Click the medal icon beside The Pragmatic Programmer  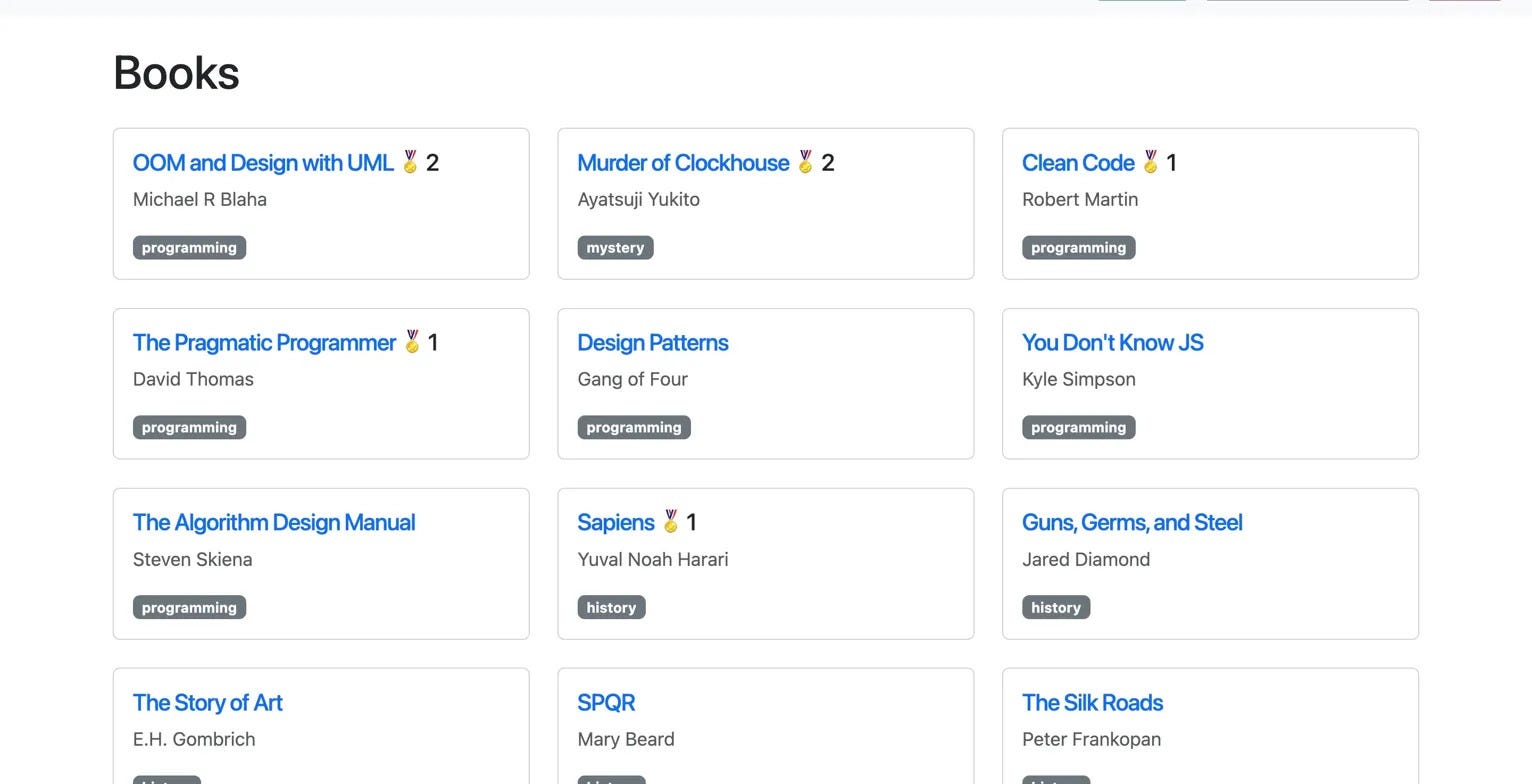pos(412,342)
